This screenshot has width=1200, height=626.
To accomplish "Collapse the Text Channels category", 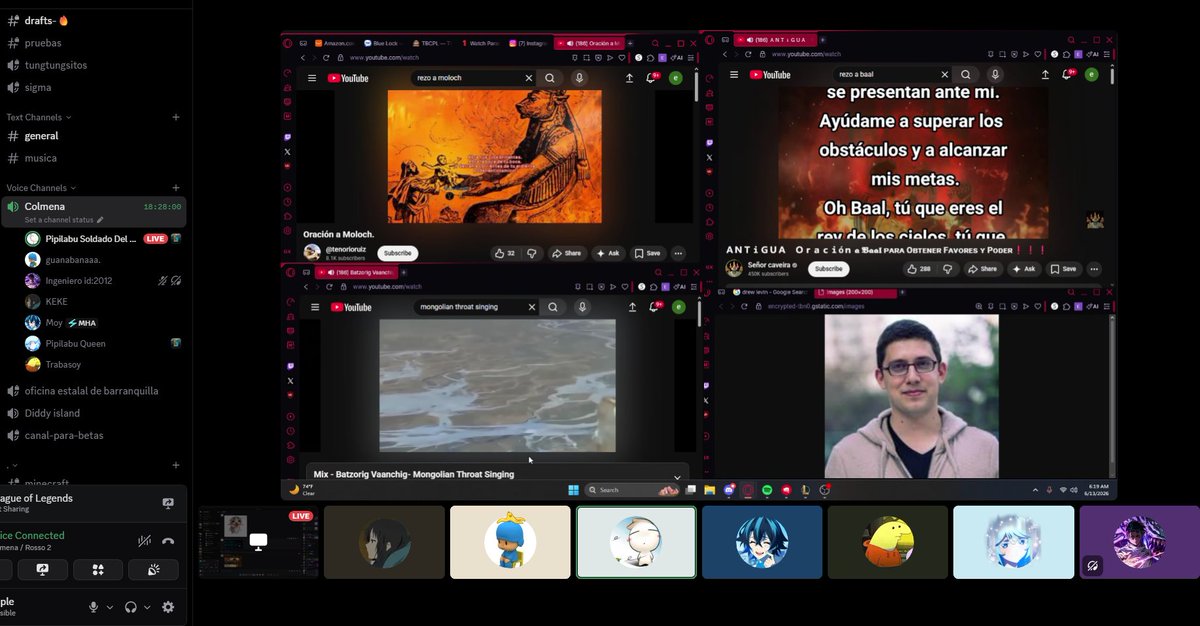I will click(41, 117).
